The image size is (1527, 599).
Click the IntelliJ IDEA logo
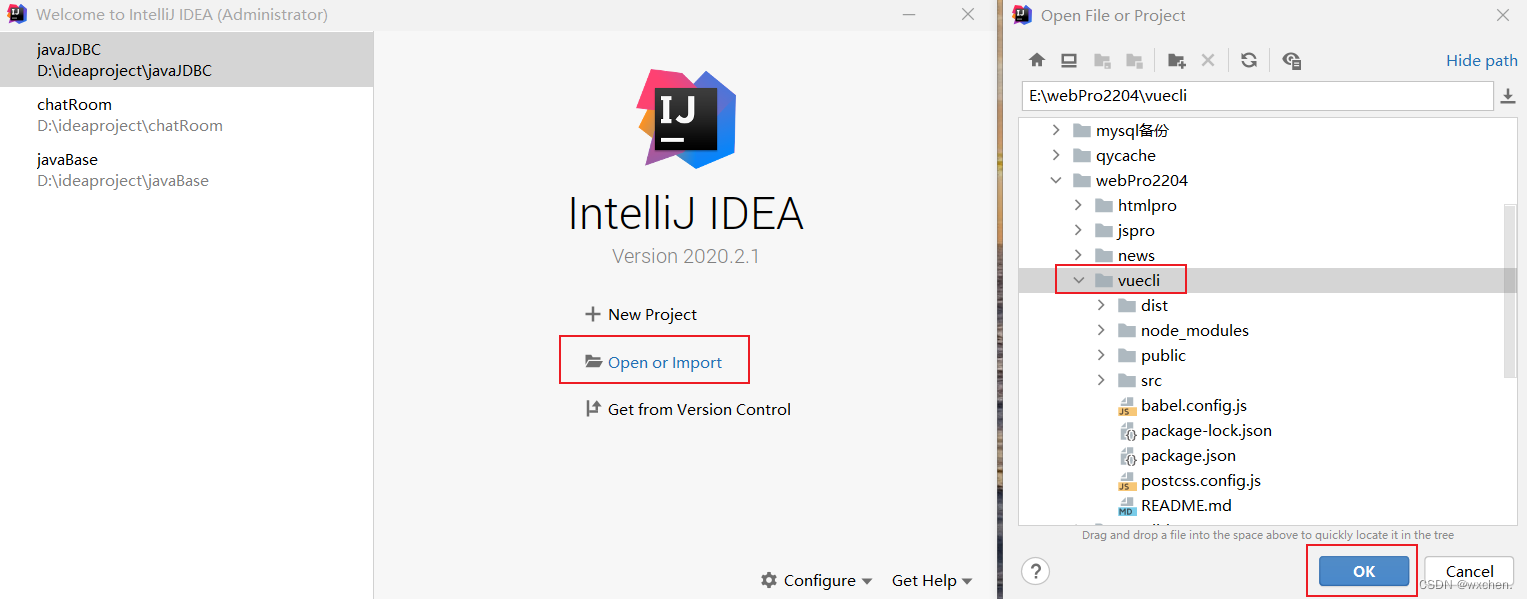686,117
